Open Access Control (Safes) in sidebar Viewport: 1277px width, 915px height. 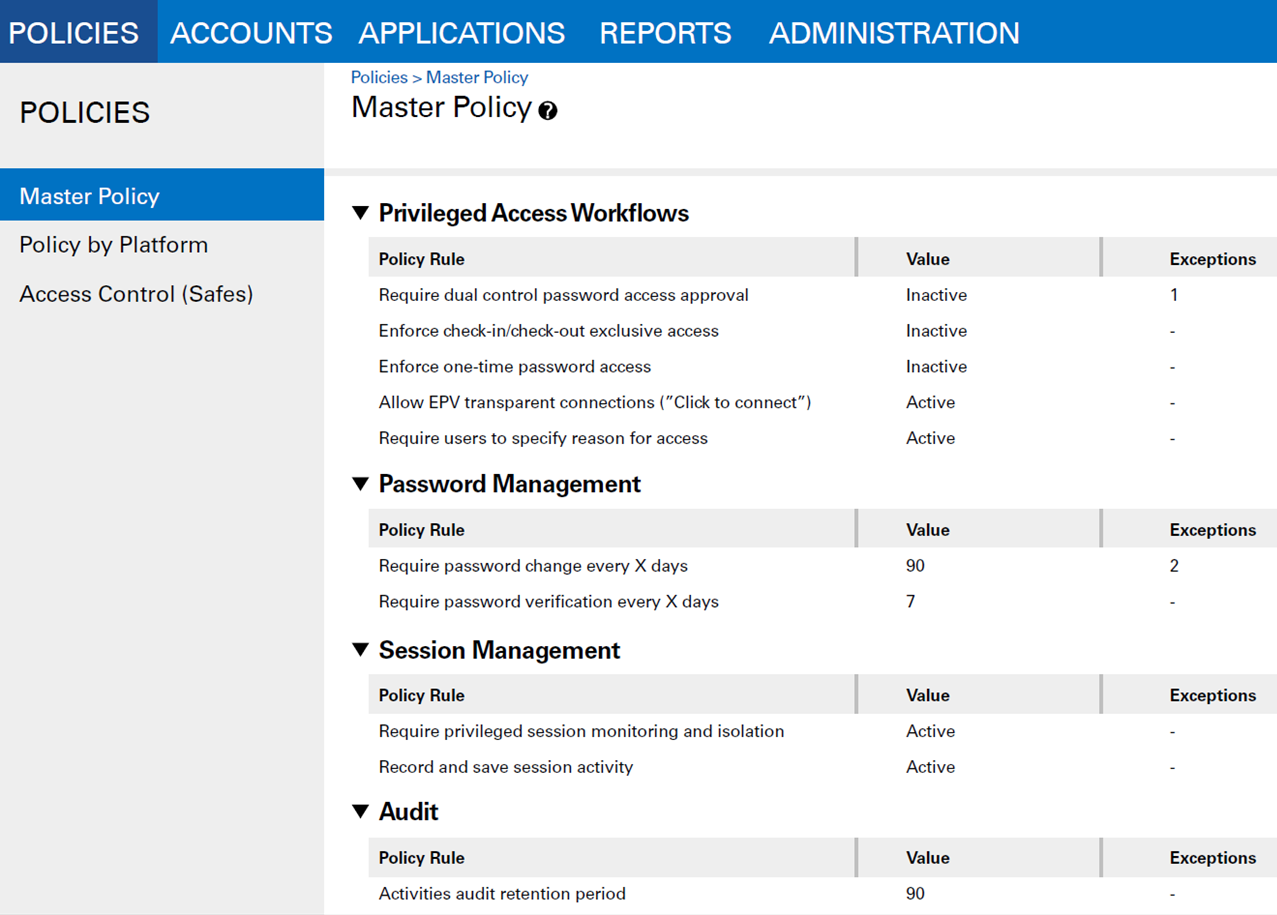click(136, 294)
